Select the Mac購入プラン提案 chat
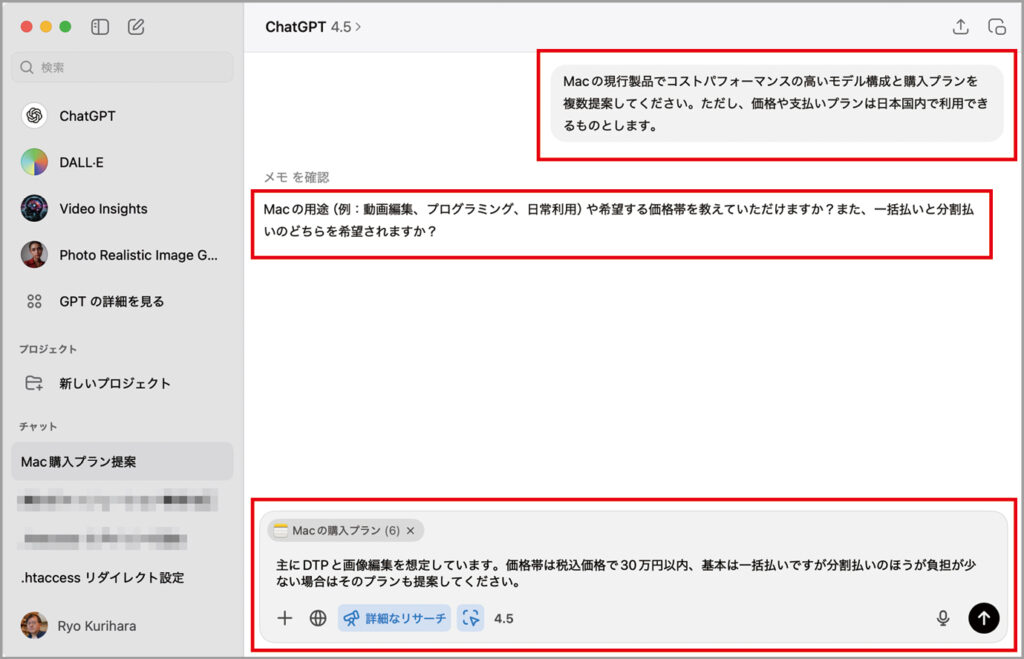The width and height of the screenshot is (1024, 659). [x=122, y=462]
